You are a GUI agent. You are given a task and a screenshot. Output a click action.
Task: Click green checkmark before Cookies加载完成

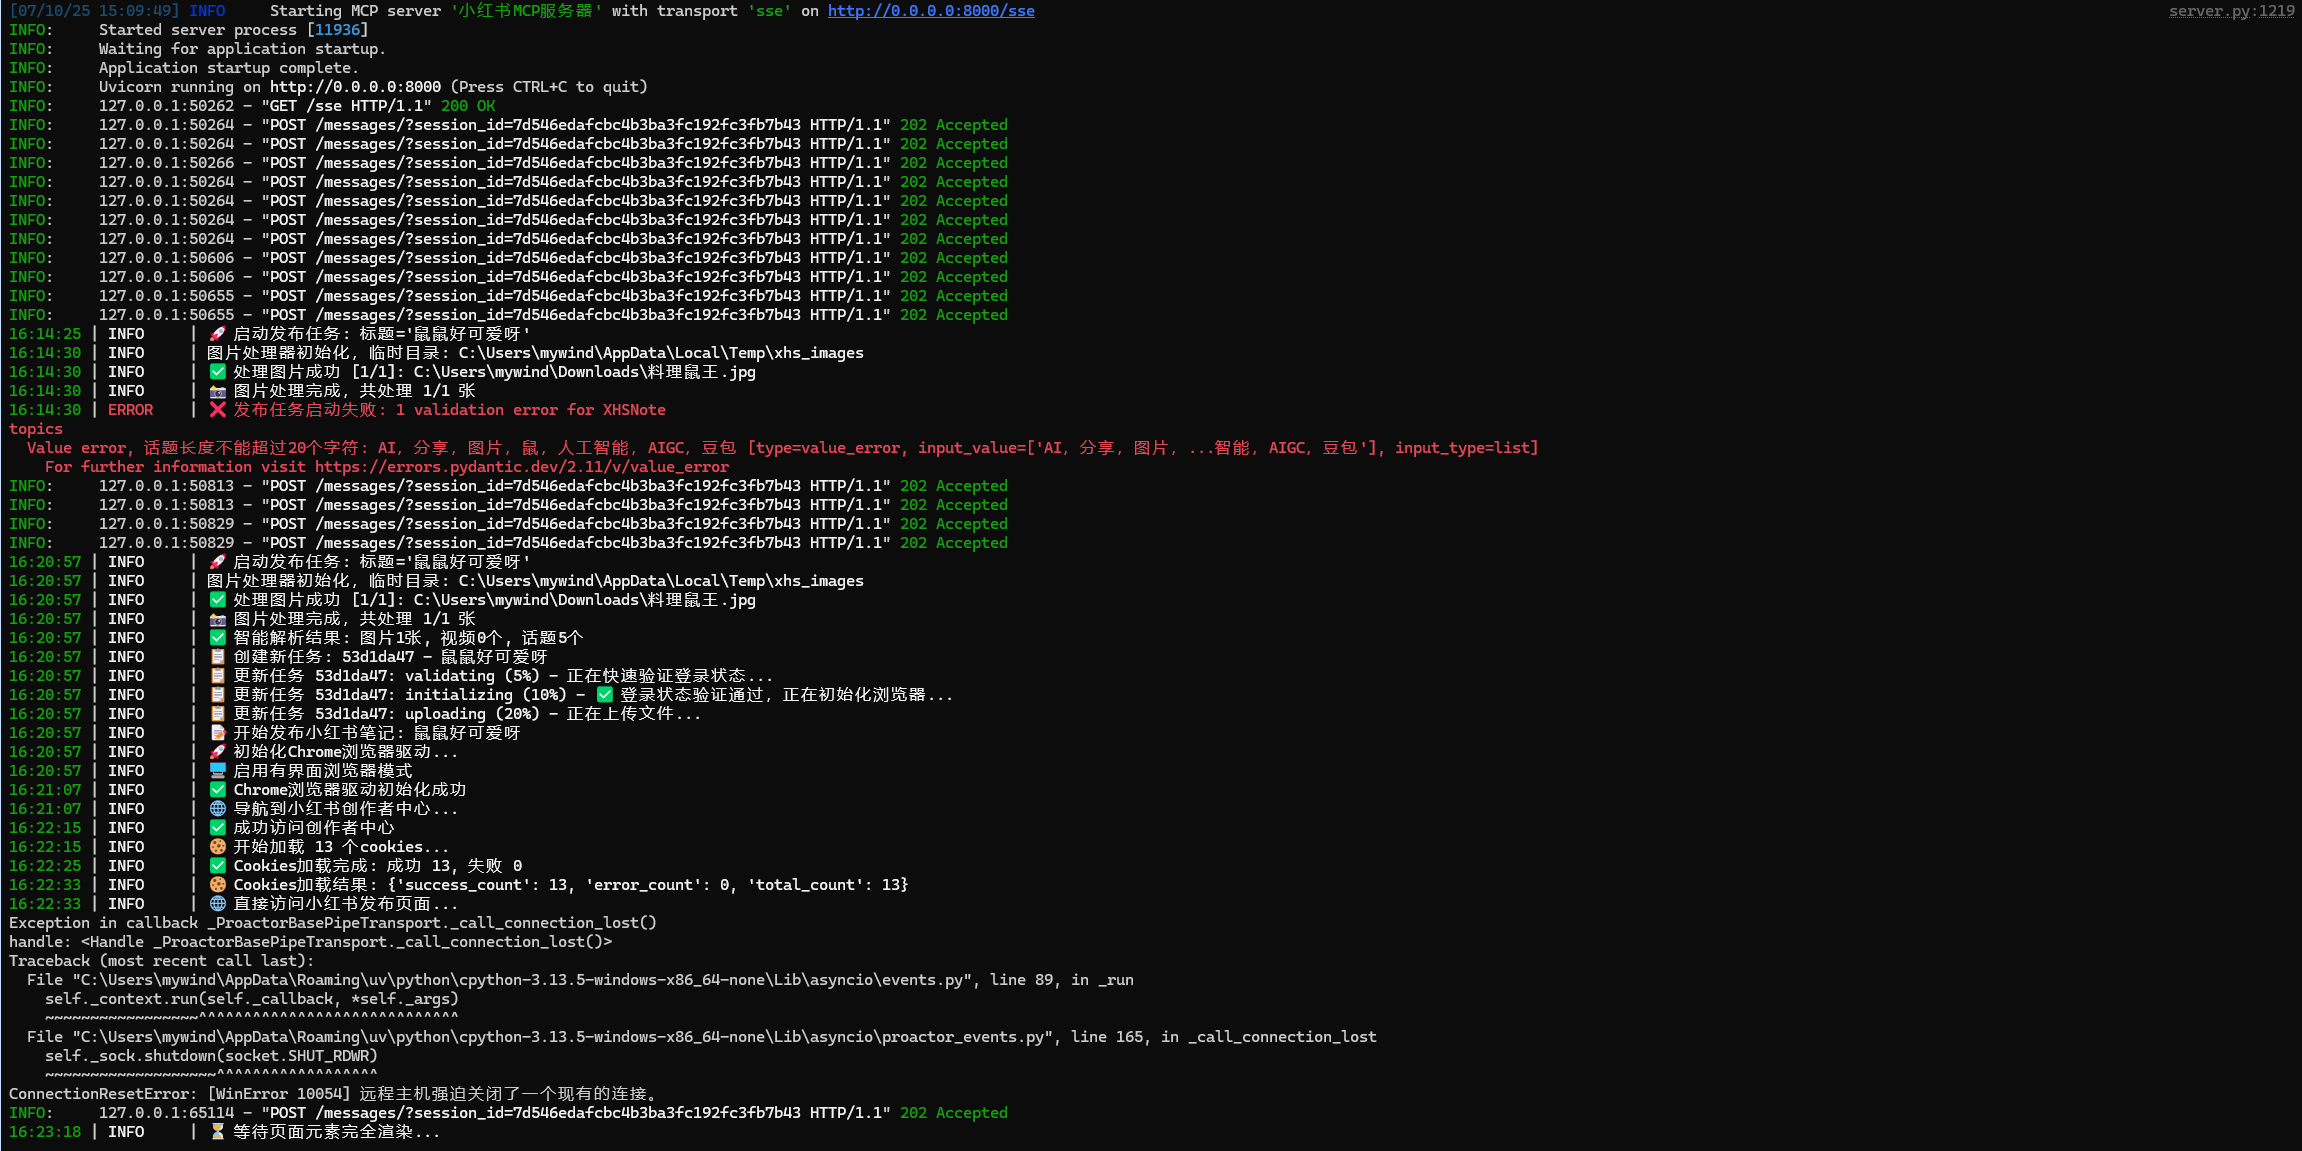pyautogui.click(x=217, y=866)
